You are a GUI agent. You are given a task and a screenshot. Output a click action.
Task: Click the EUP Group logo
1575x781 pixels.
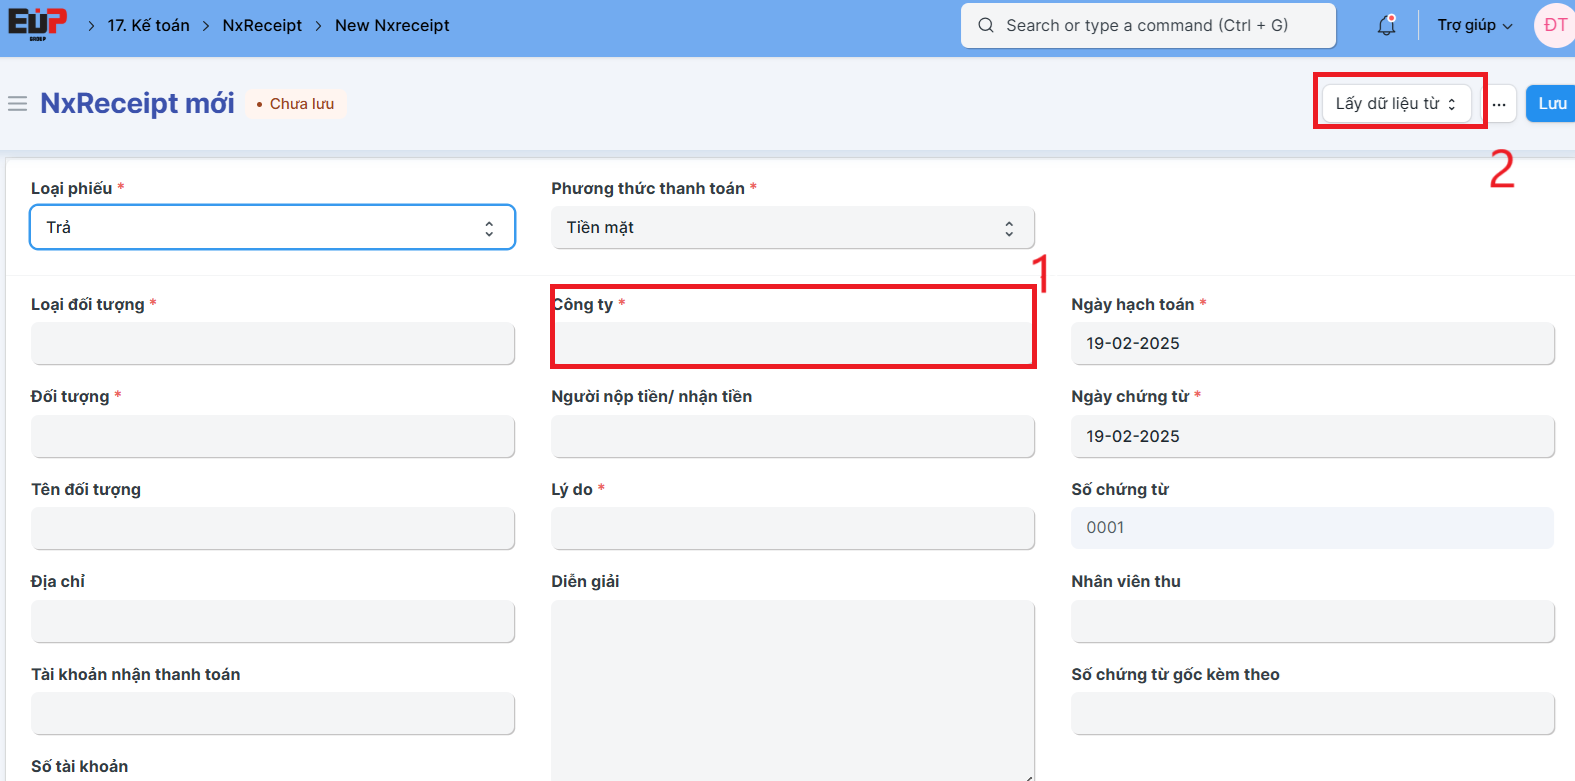point(38,24)
